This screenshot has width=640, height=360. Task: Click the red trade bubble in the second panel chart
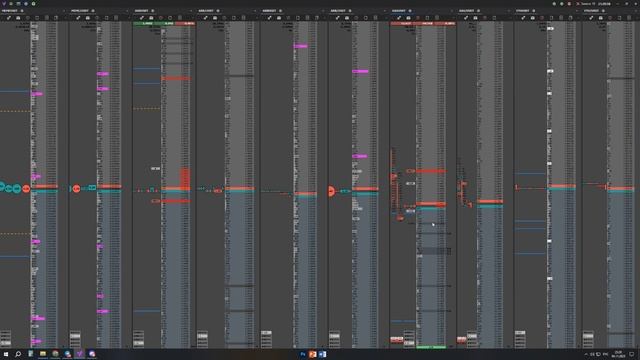(76, 189)
